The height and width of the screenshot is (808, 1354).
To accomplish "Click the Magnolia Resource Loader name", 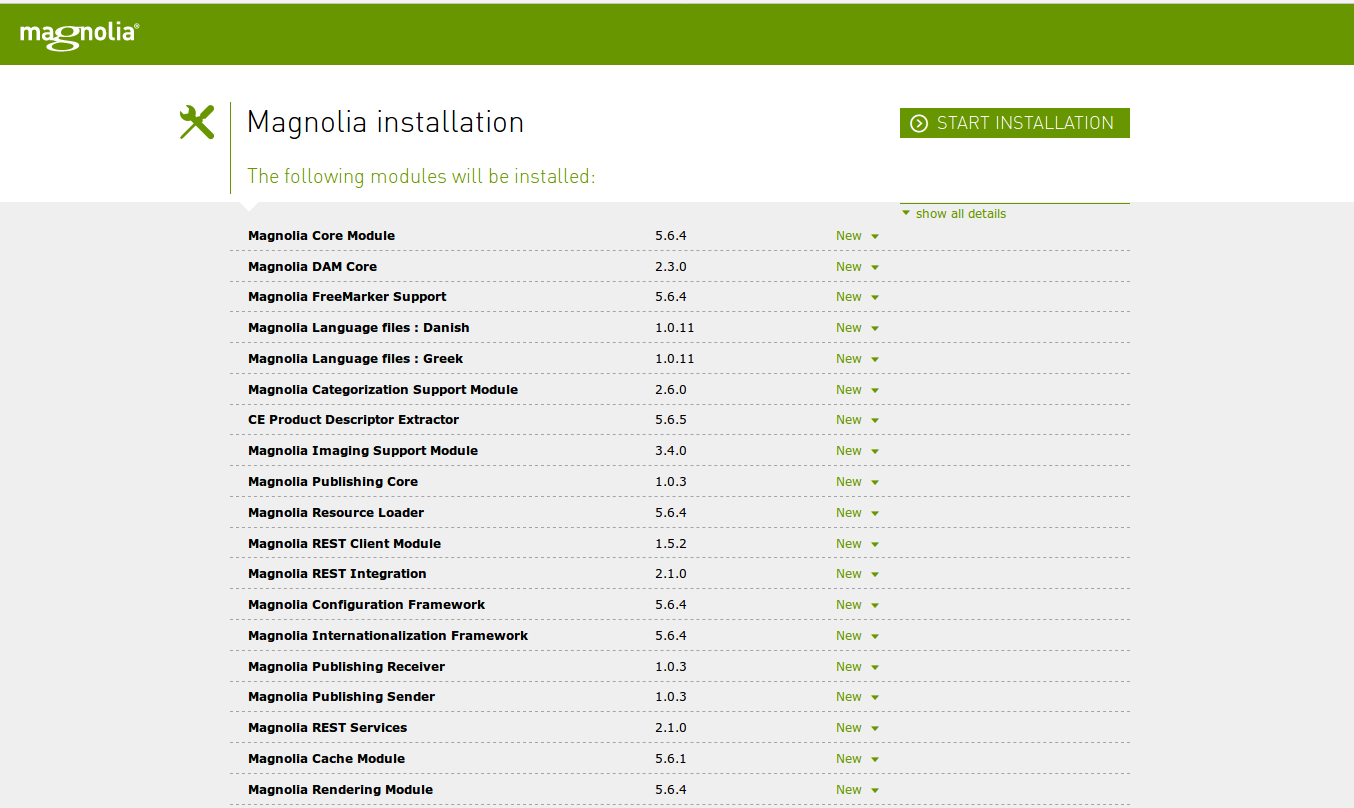I will (336, 513).
